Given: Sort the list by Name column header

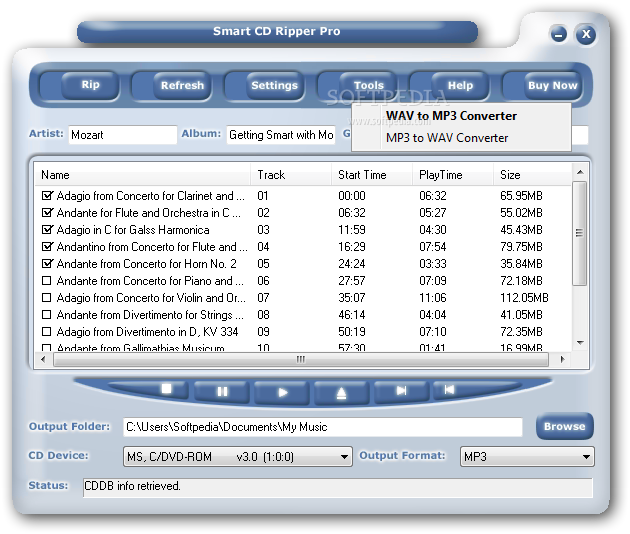Looking at the screenshot, I should tap(143, 175).
